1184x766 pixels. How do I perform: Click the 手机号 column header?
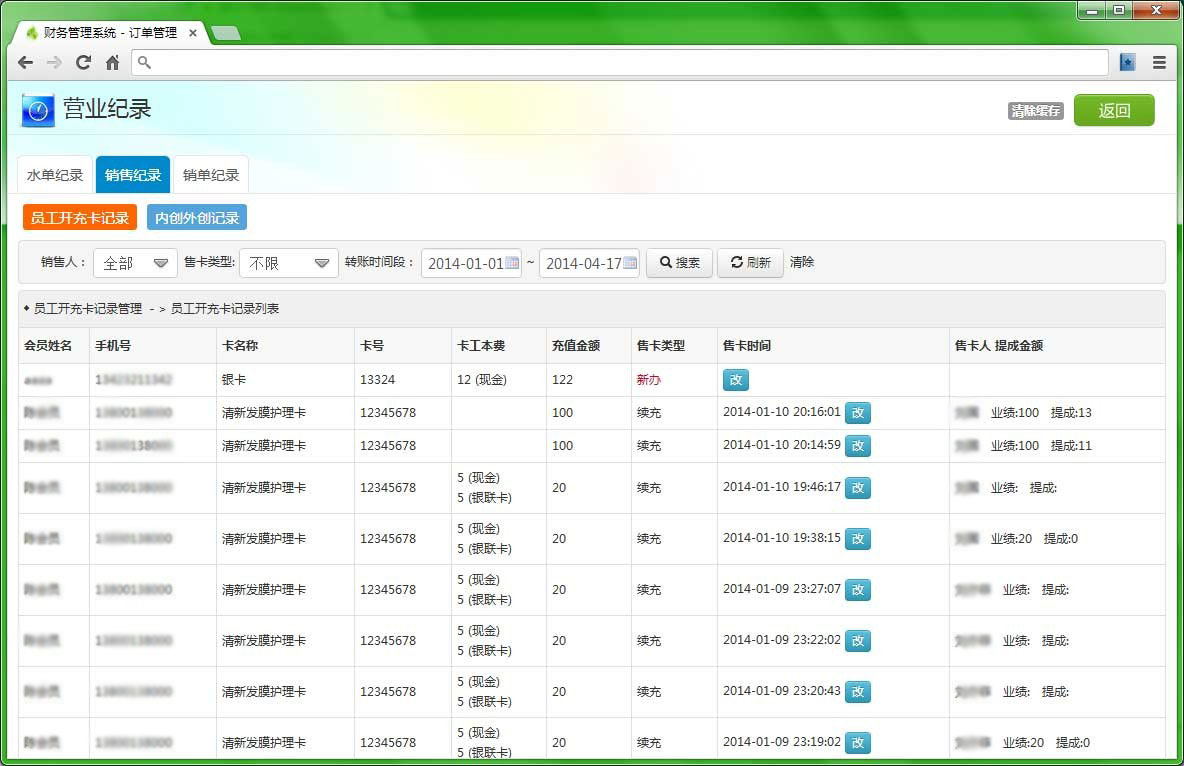pos(113,346)
